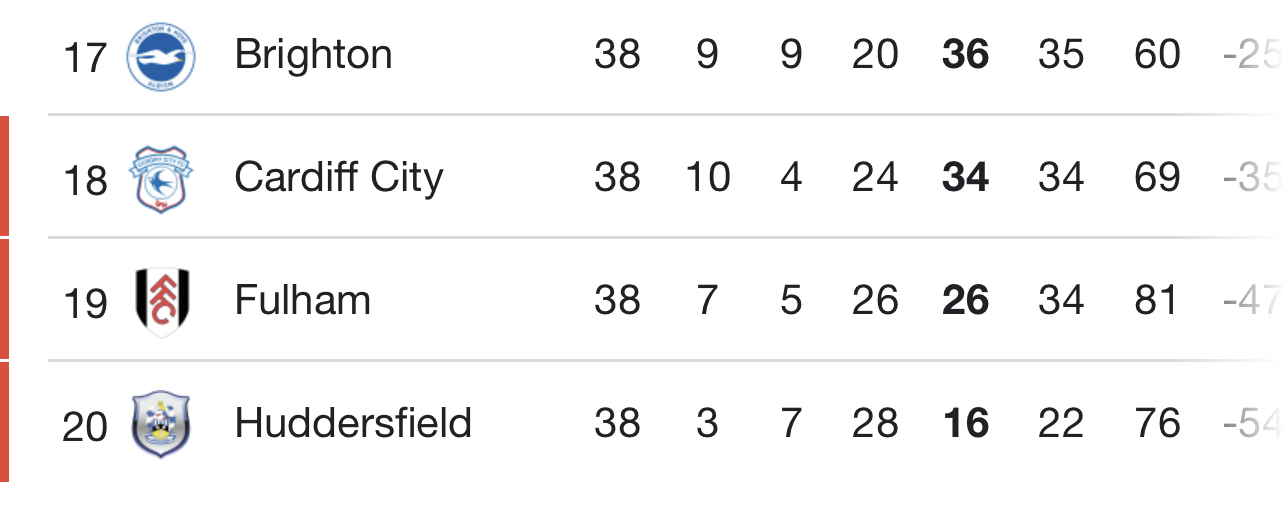Click Fulham's 81 goals against figure

point(1157,300)
